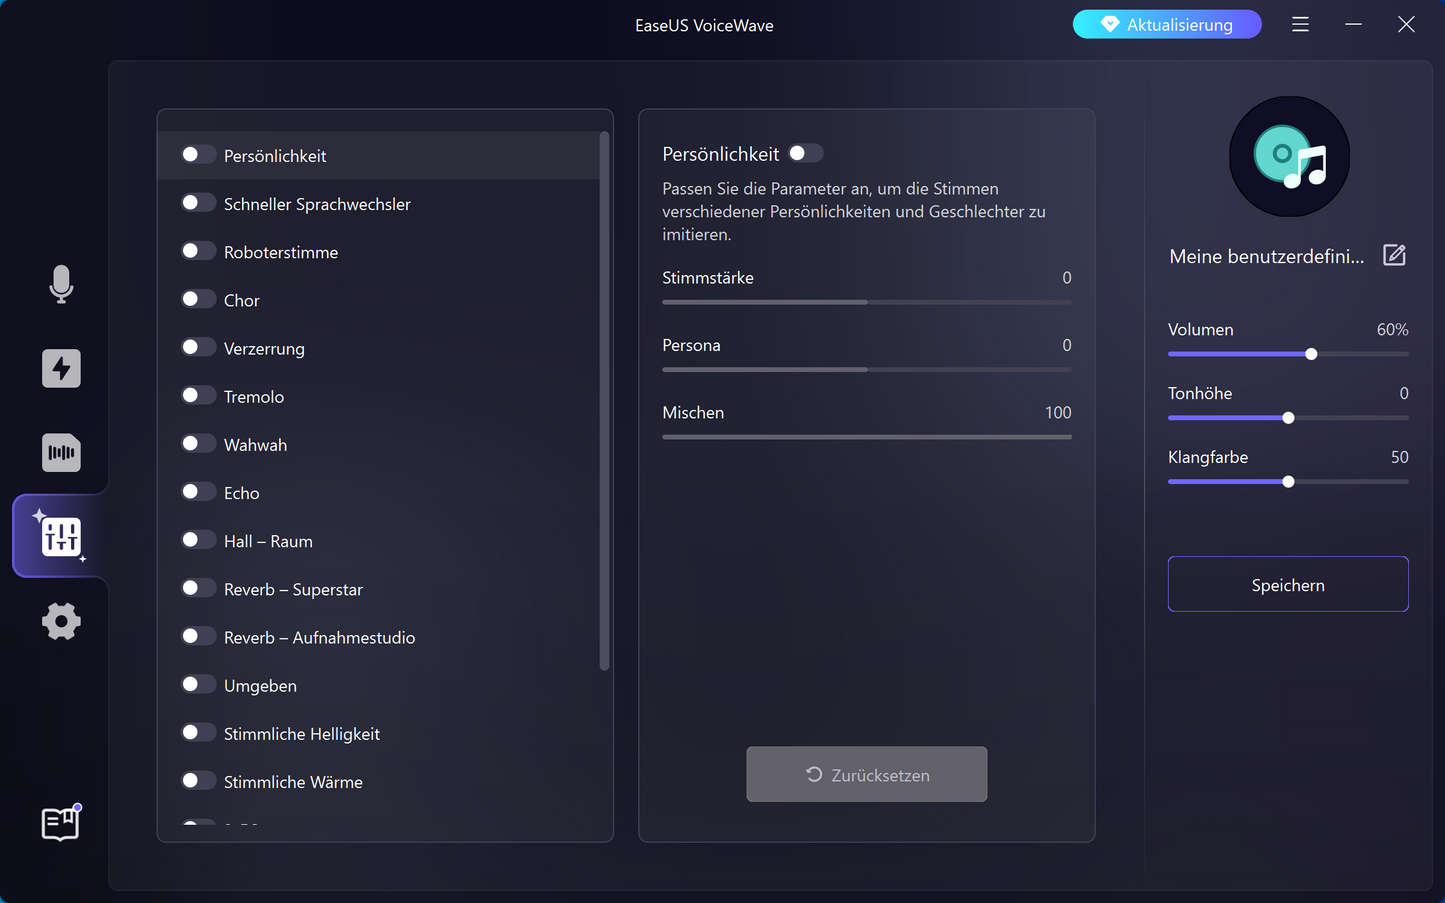Open the custom voice equalizer sidebar tab
Image resolution: width=1445 pixels, height=903 pixels.
(61, 536)
